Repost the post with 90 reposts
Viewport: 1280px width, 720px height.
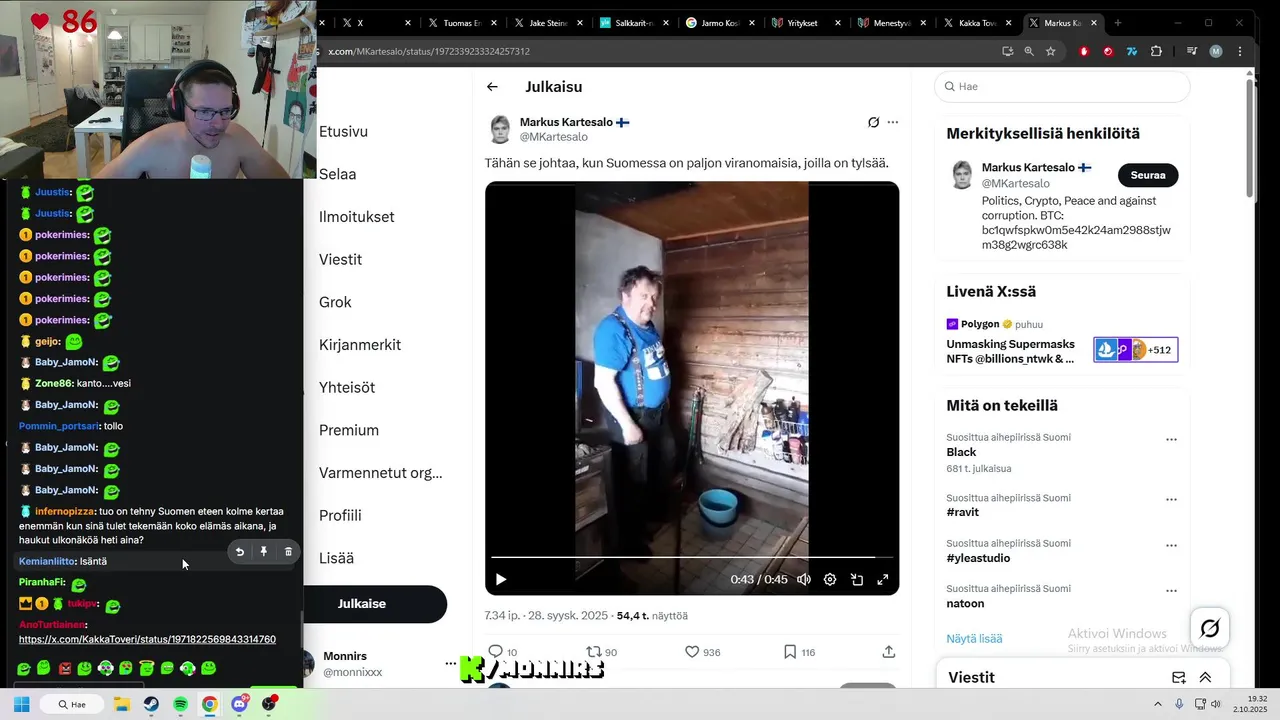coord(593,652)
